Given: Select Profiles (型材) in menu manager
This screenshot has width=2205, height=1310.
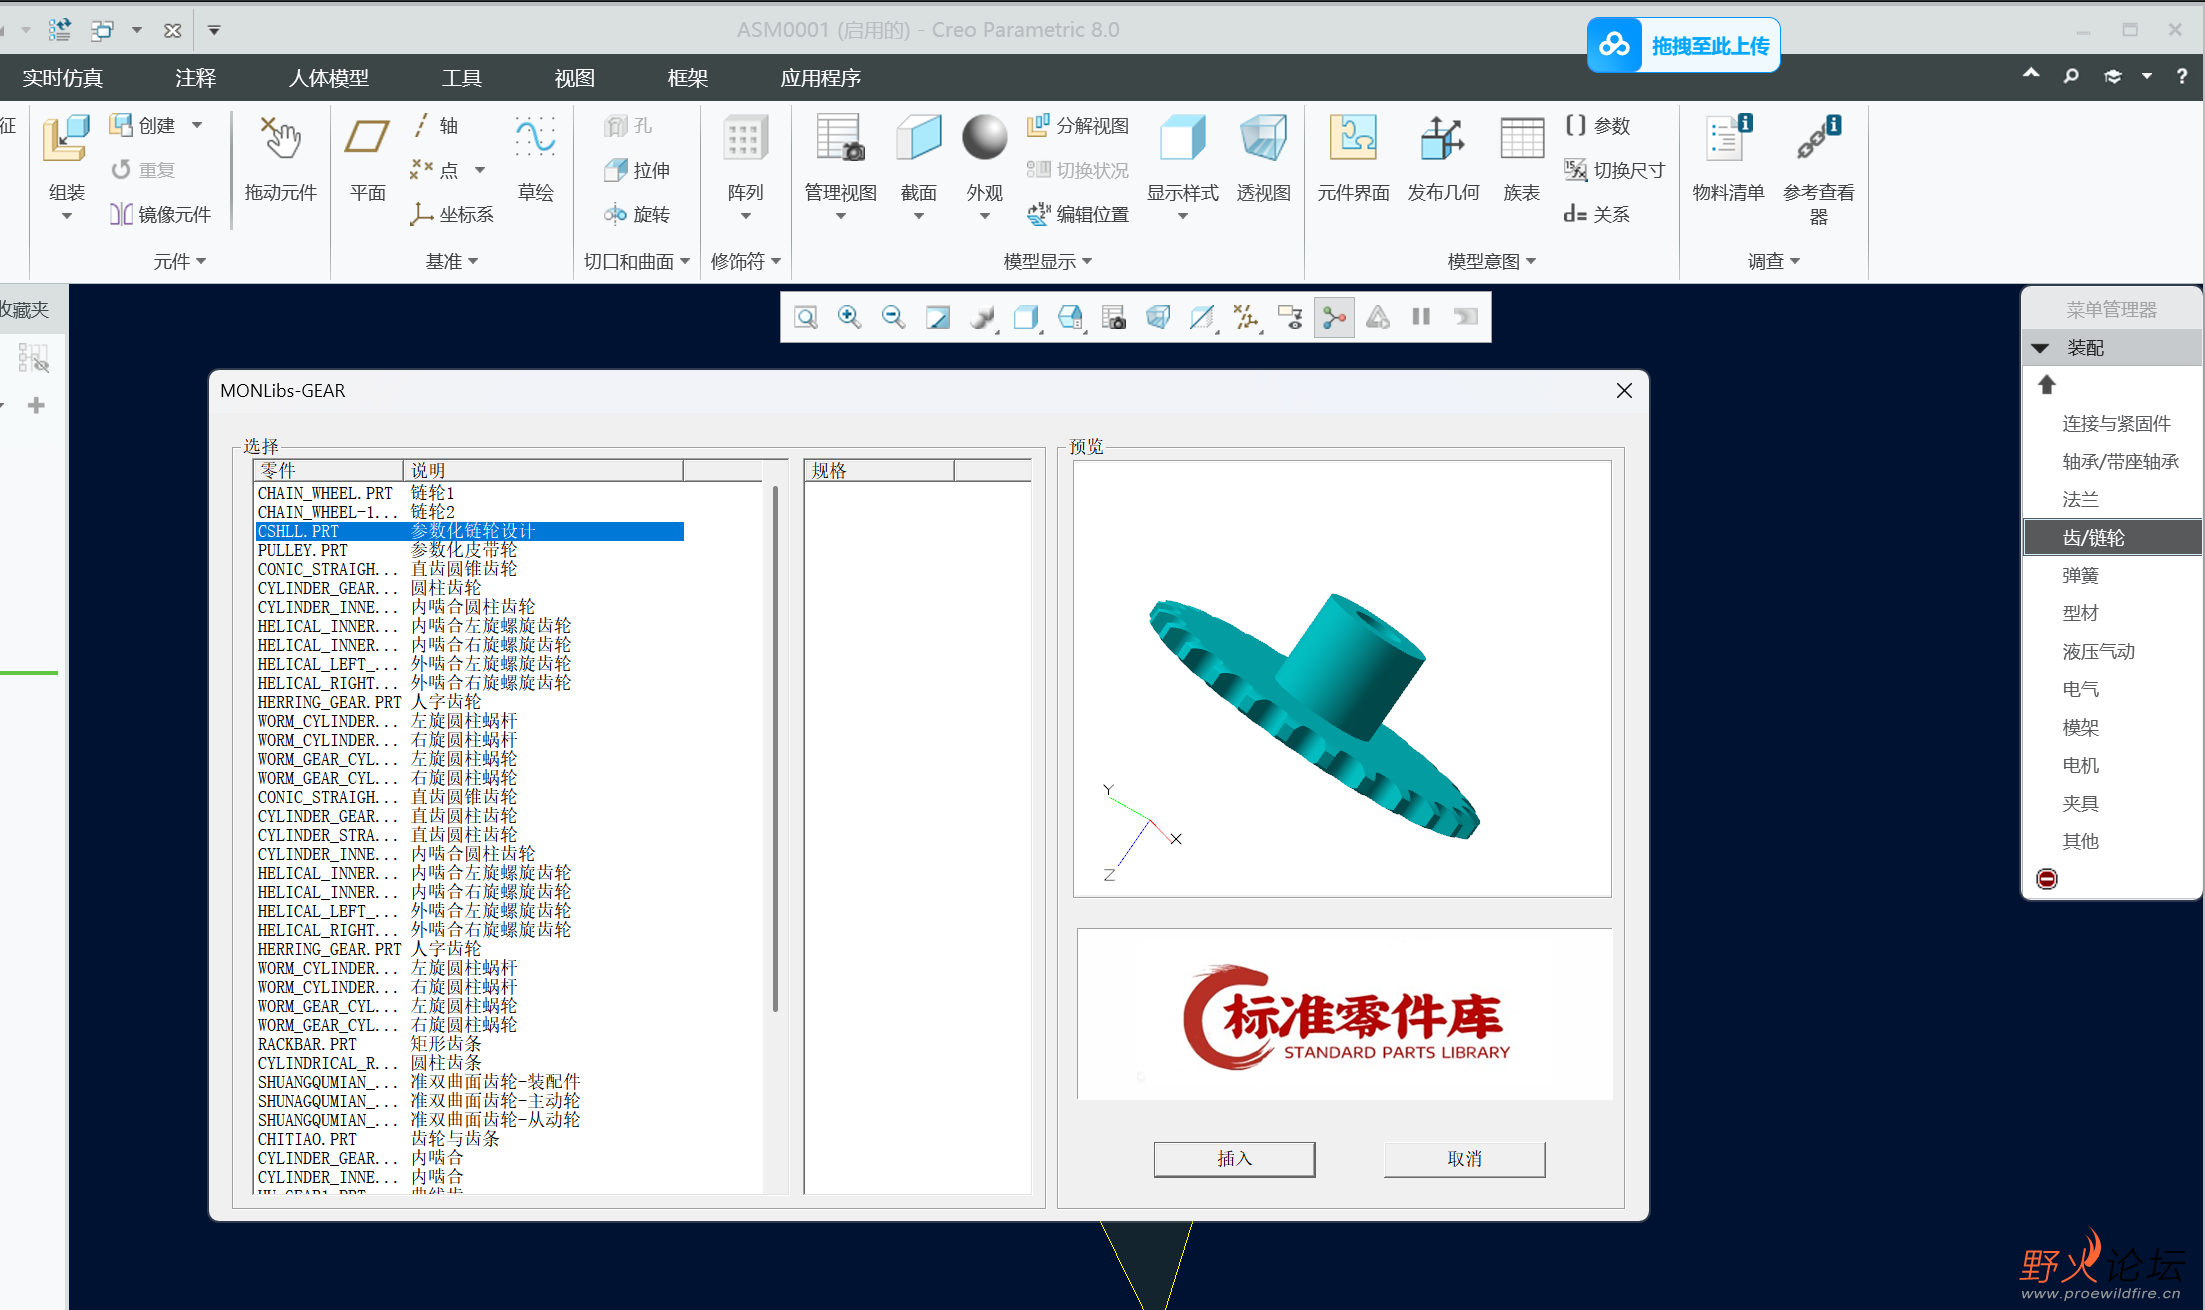Looking at the screenshot, I should pyautogui.click(x=2080, y=614).
